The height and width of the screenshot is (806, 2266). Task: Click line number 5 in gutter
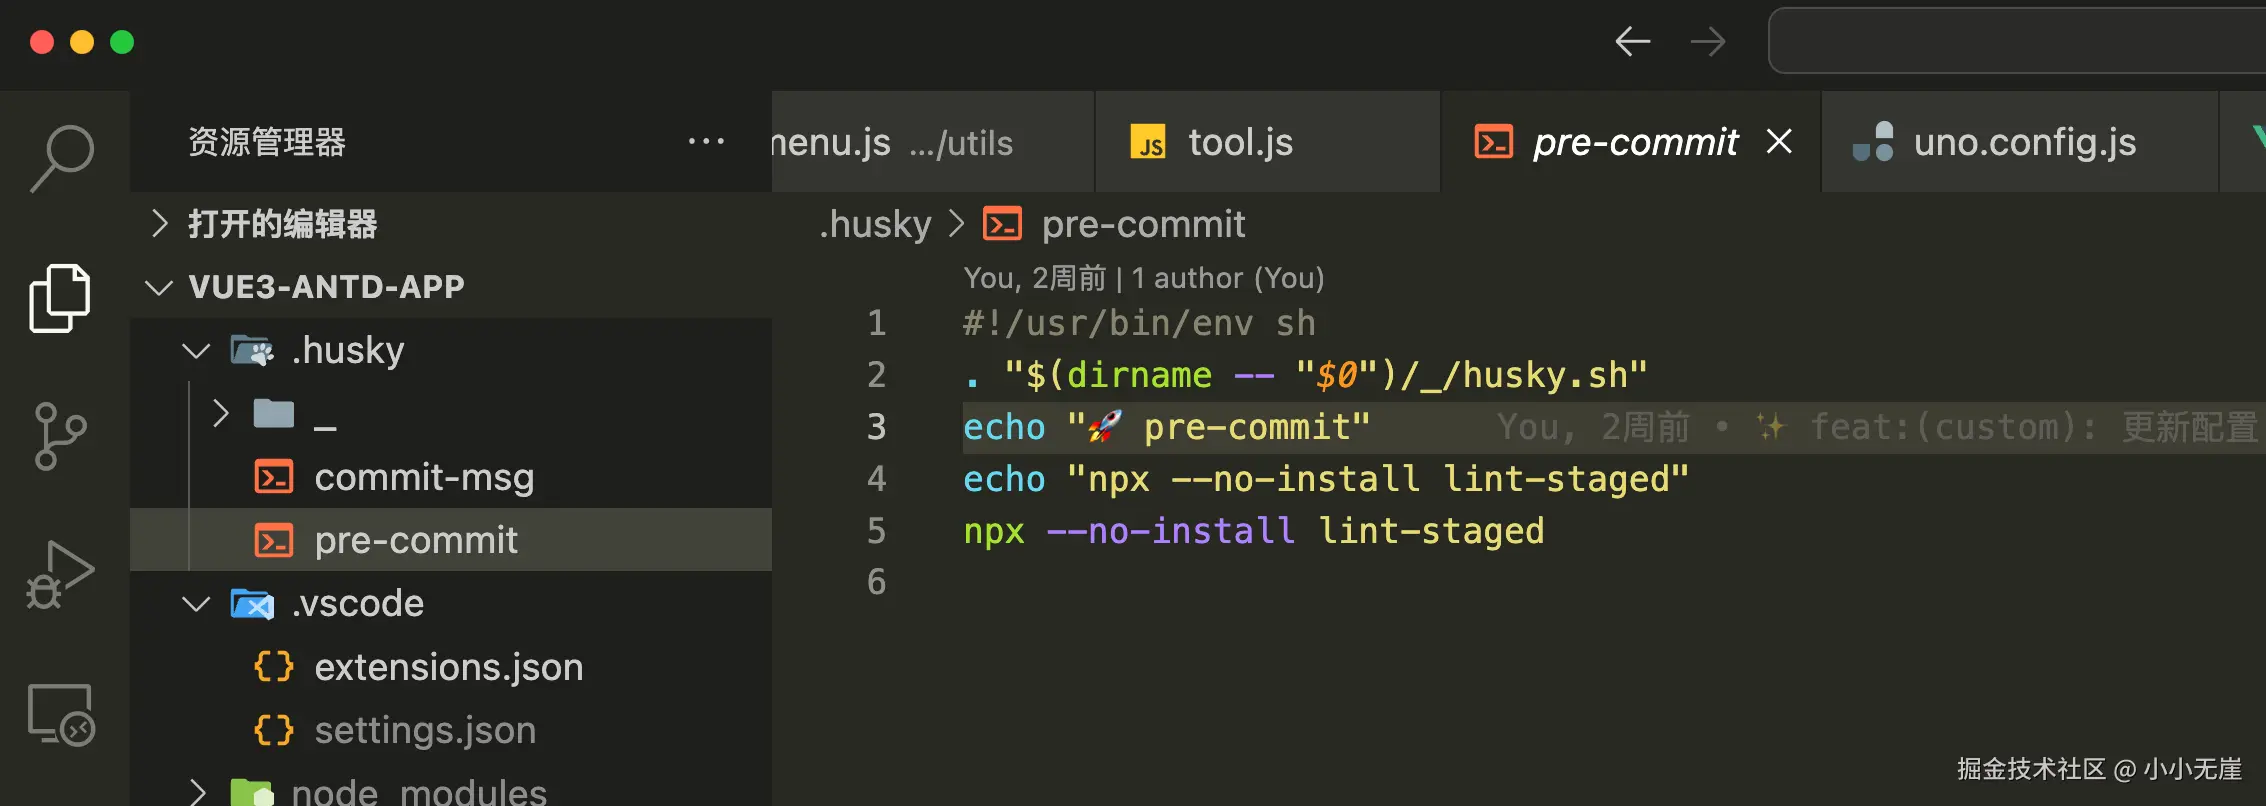[876, 531]
